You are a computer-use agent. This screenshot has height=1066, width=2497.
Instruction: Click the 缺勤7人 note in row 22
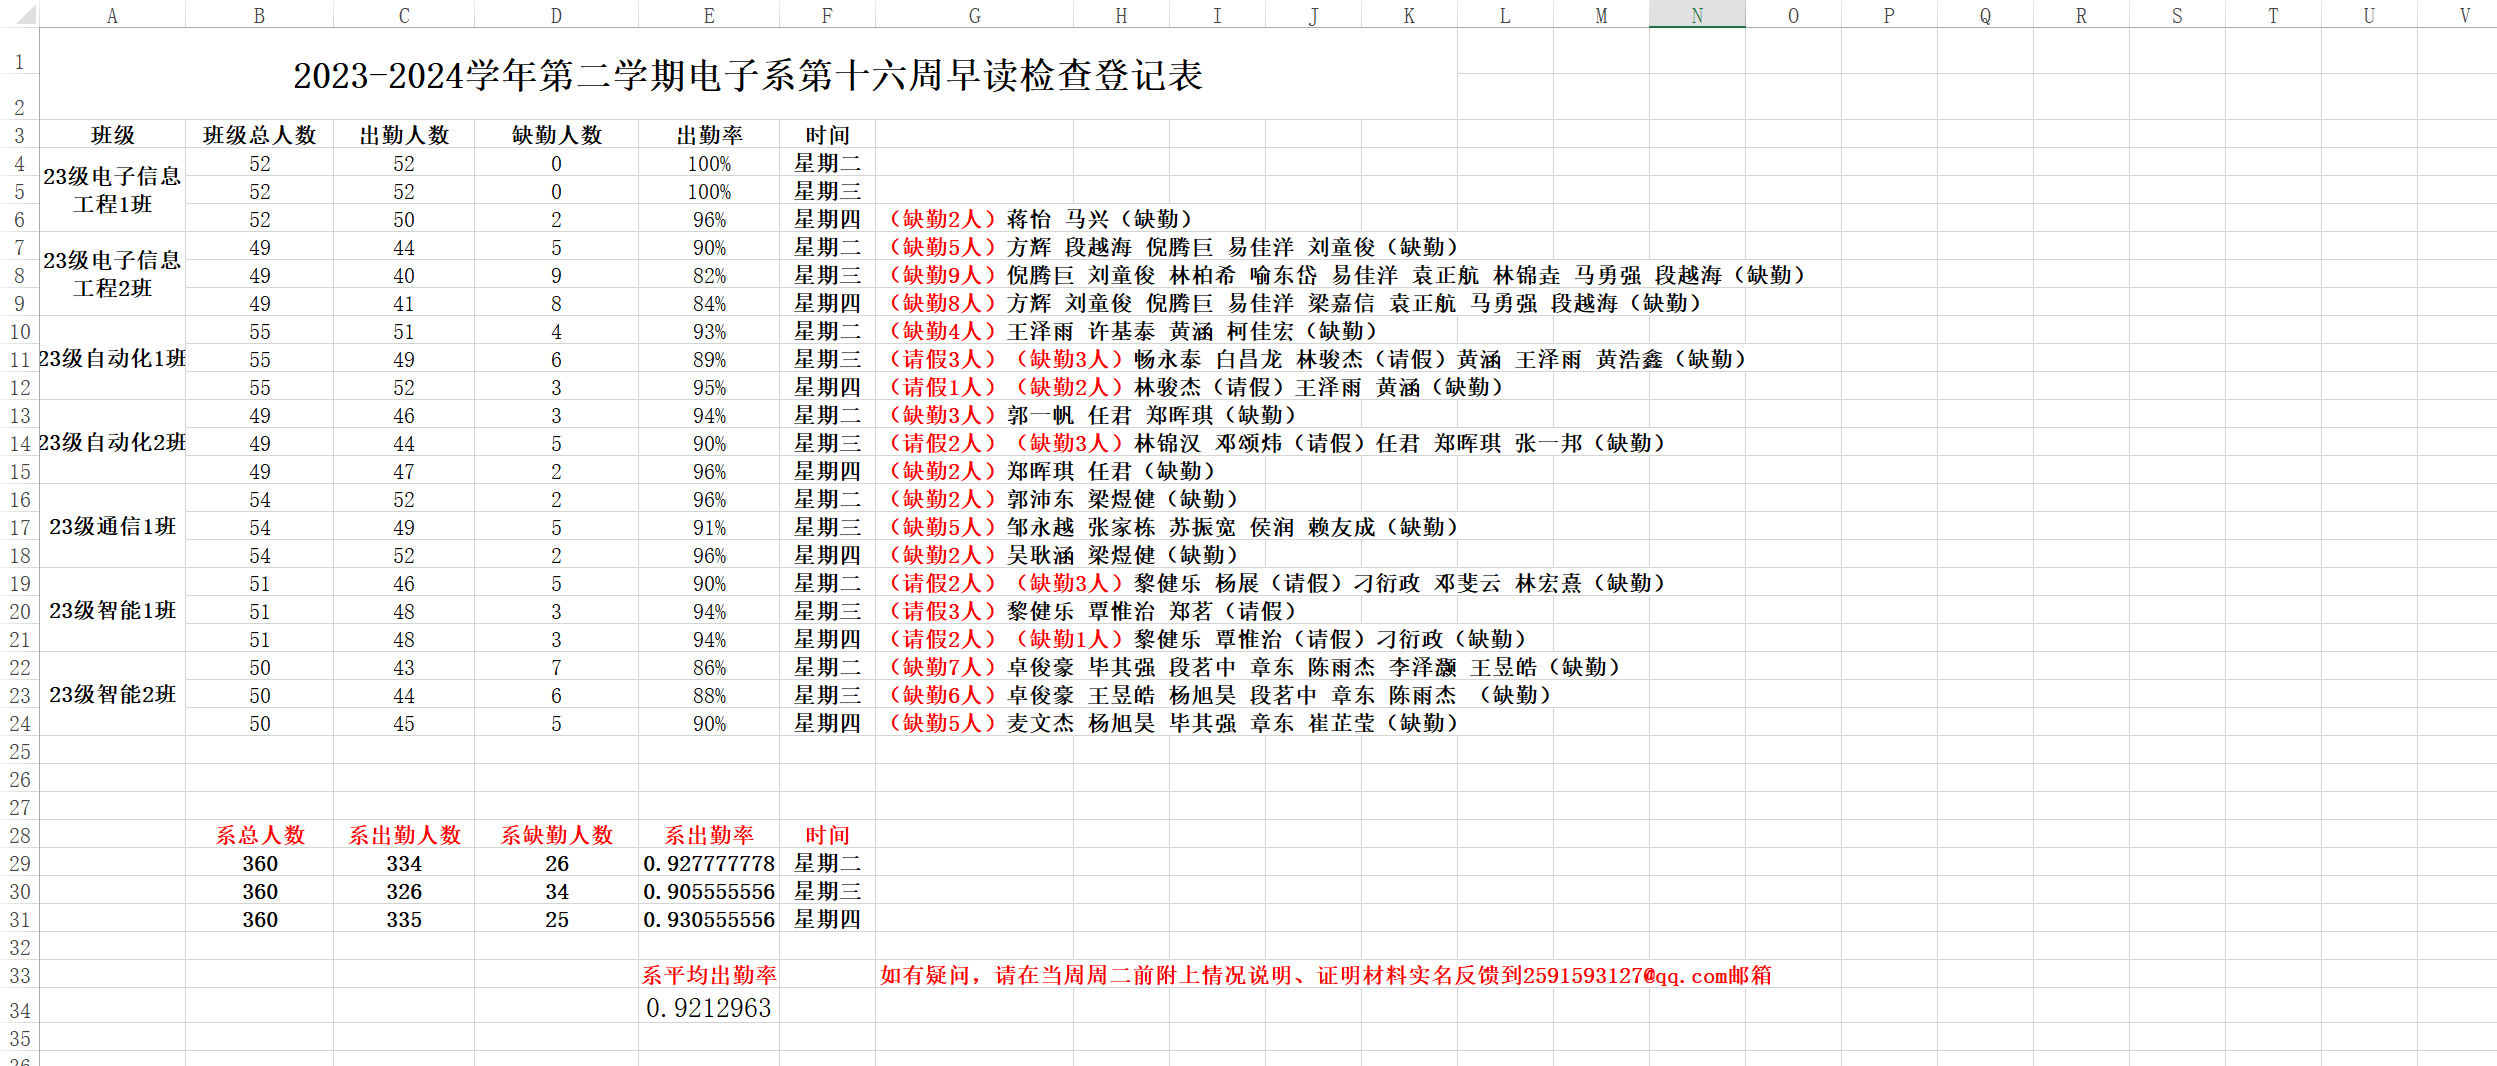coord(1254,667)
